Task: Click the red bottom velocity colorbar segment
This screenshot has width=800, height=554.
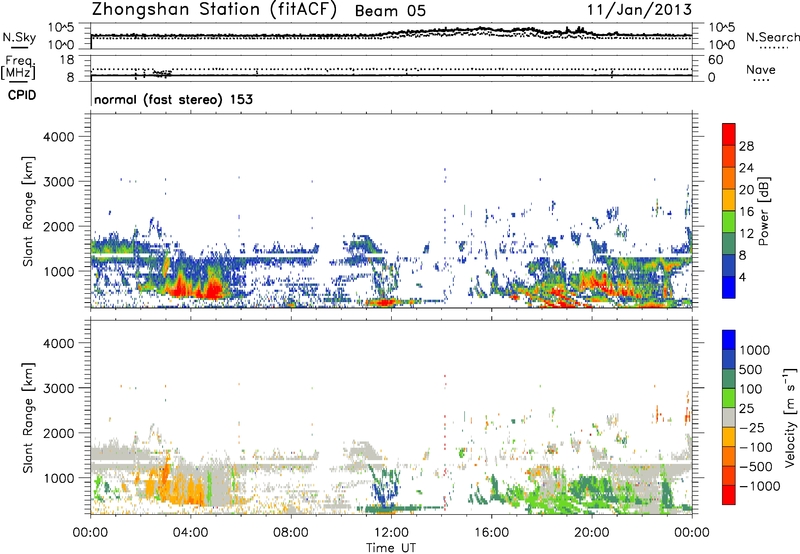Action: 729,495
